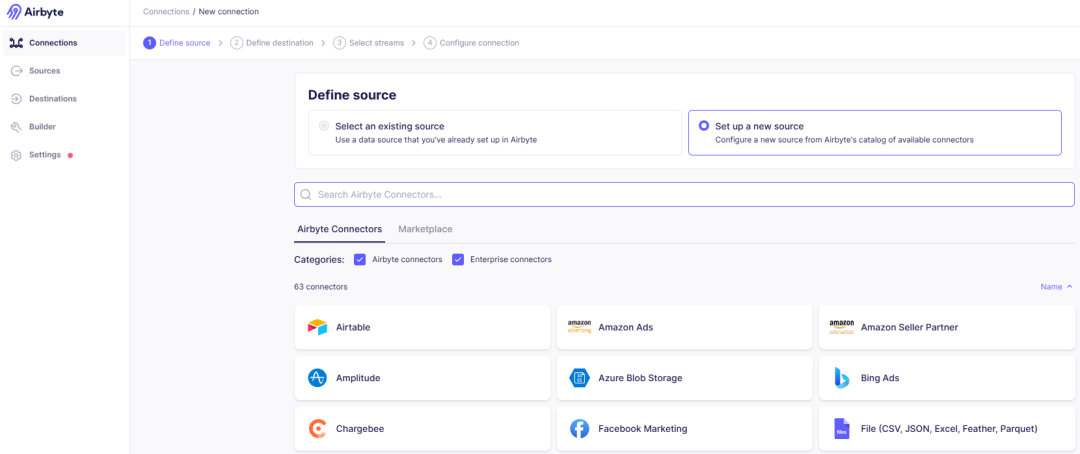Click the "63 connectors" count text
The height and width of the screenshot is (454, 1080).
coord(320,287)
